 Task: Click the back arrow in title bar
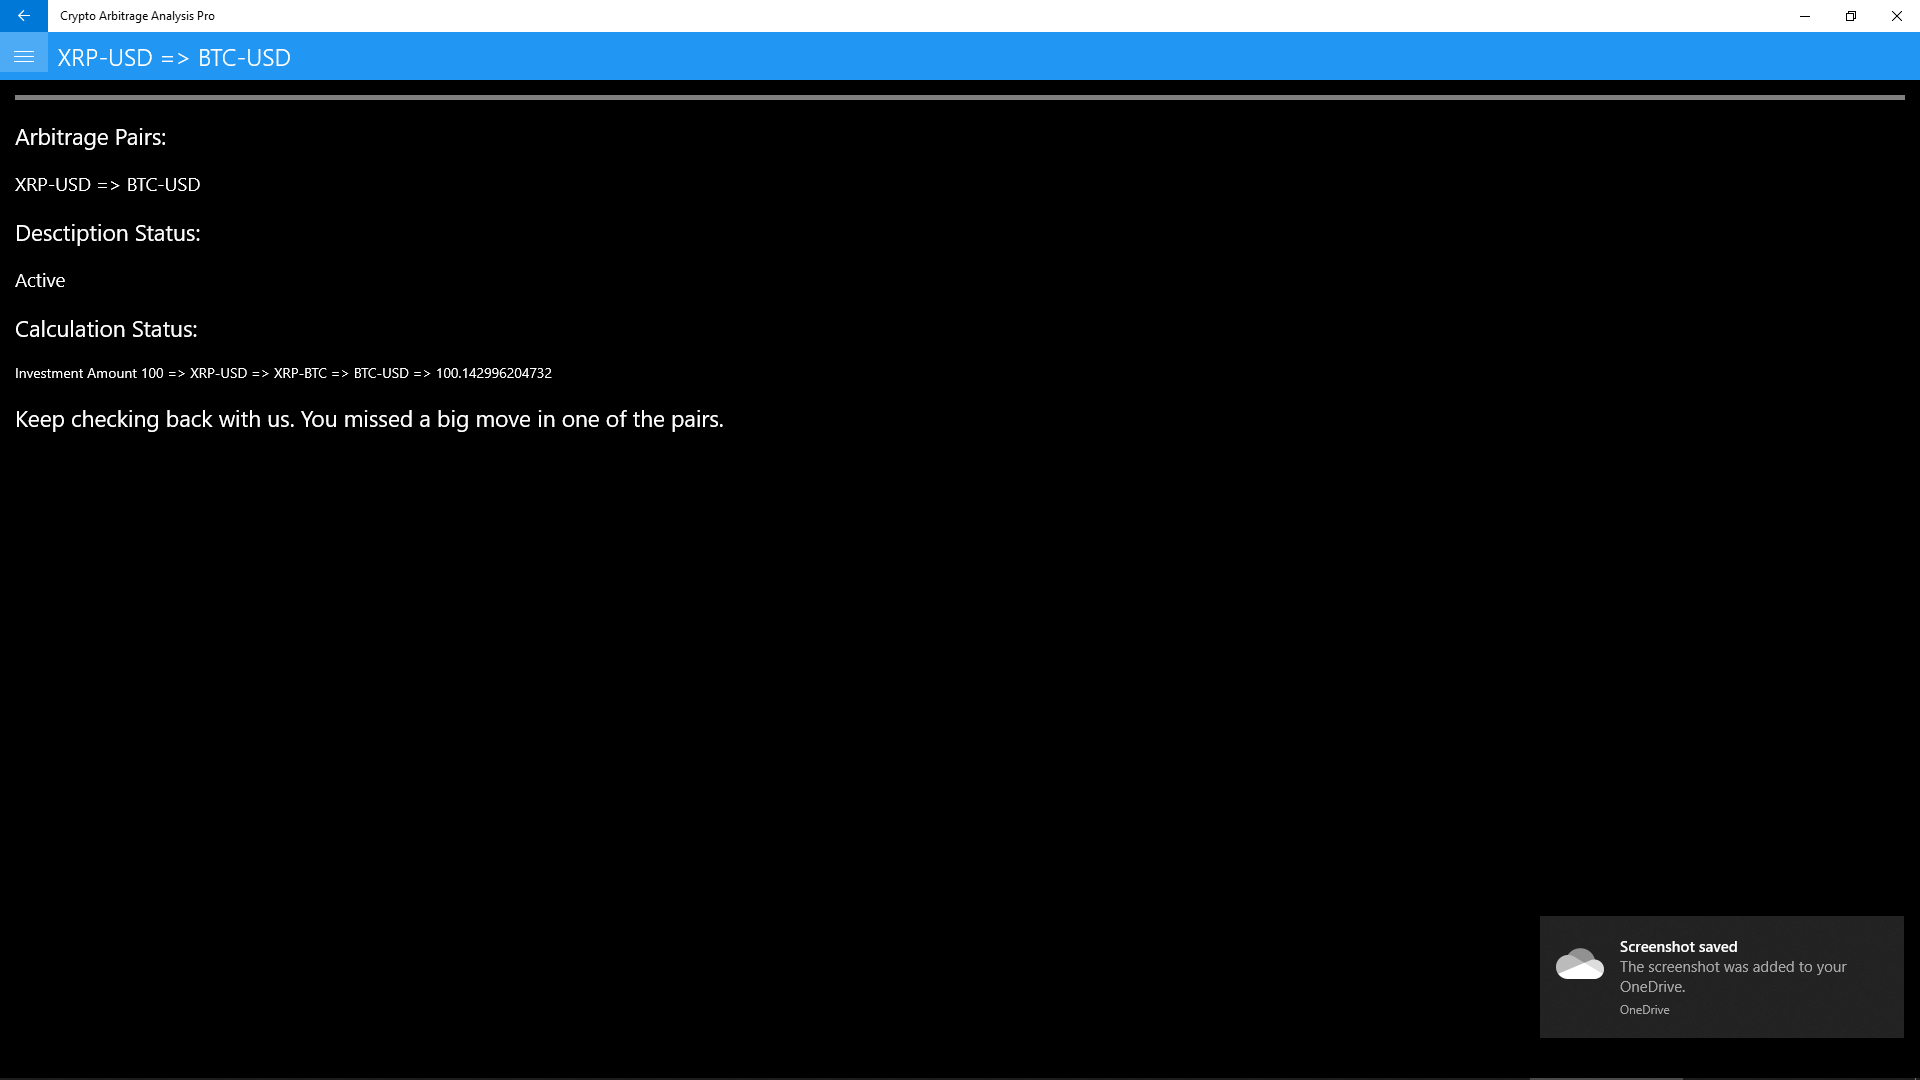(x=23, y=16)
